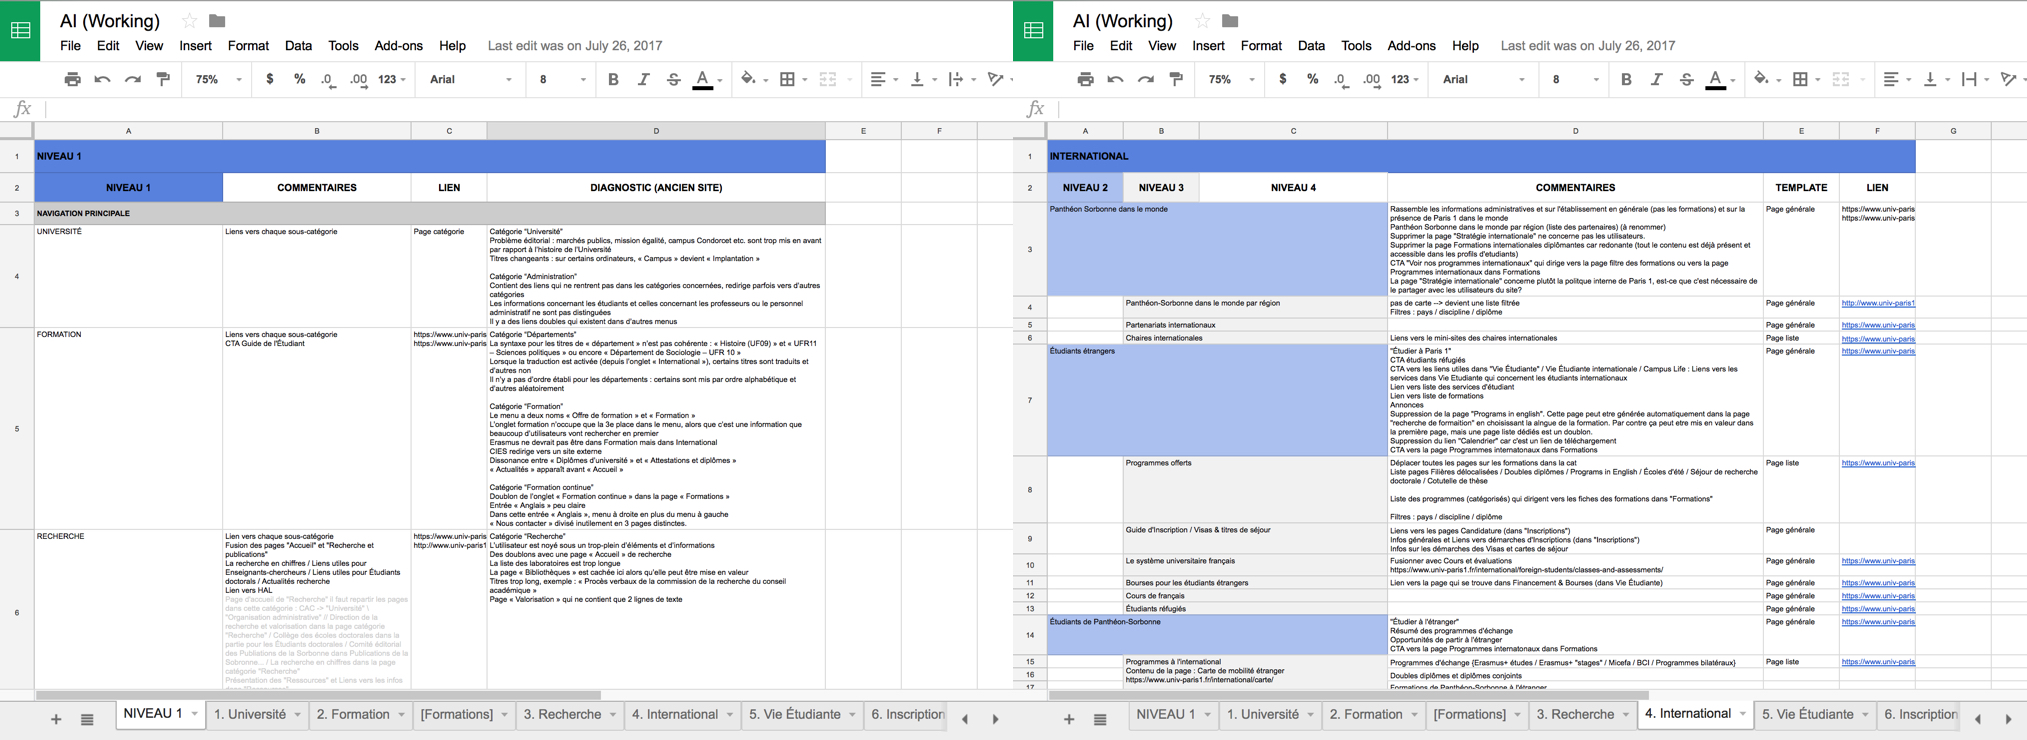Viewport: 2027px width, 740px height.
Task: Click the horizontal scrollbar in the left window
Action: (x=318, y=694)
